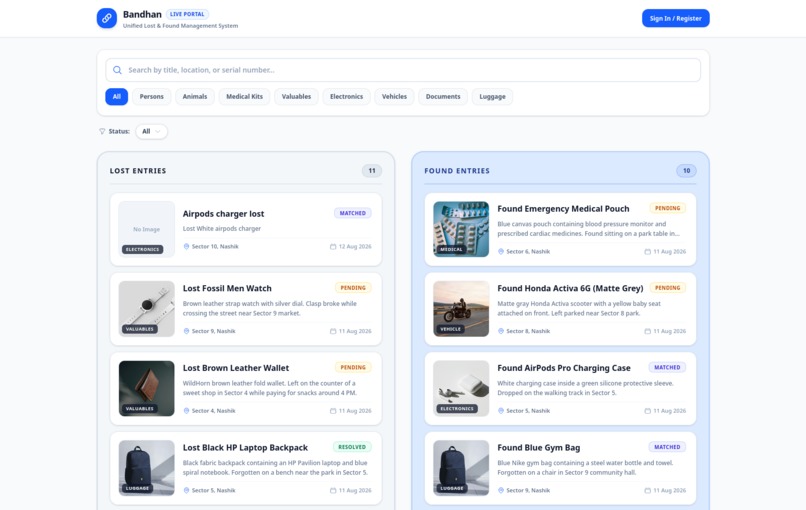Click the status filter funnel icon
Viewport: 806px width, 510px height.
tap(102, 131)
